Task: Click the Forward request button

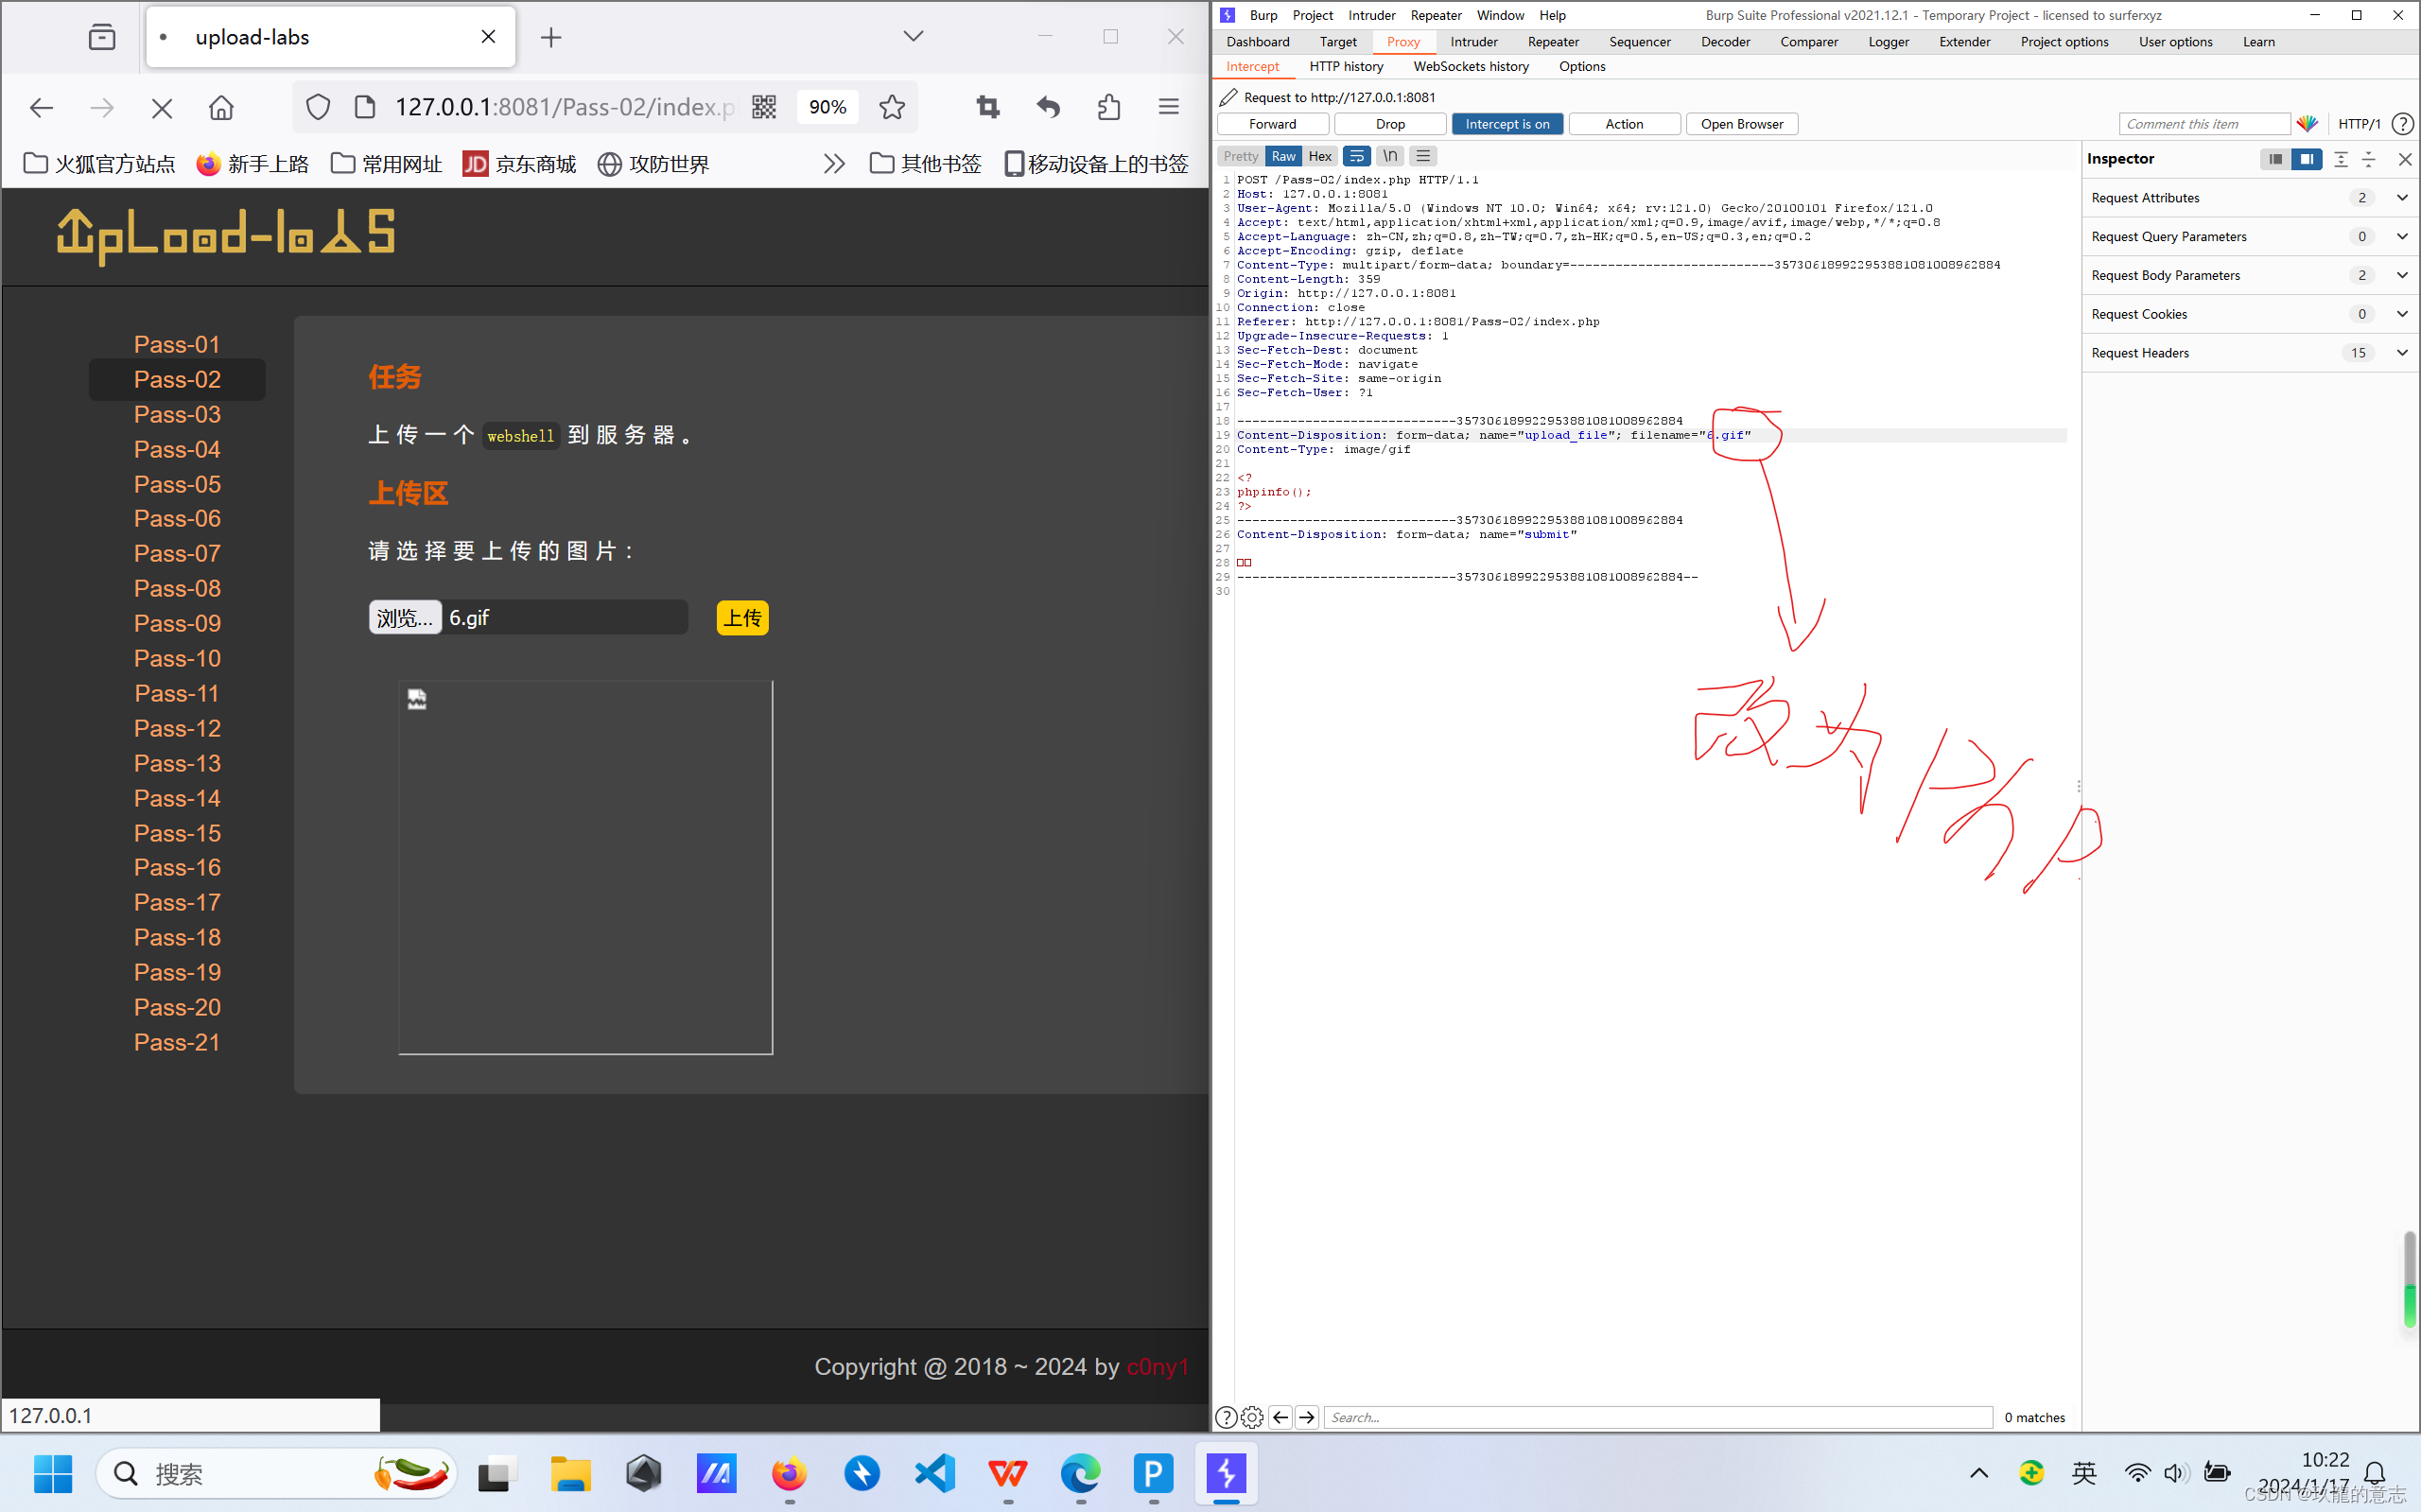Action: pos(1273,124)
